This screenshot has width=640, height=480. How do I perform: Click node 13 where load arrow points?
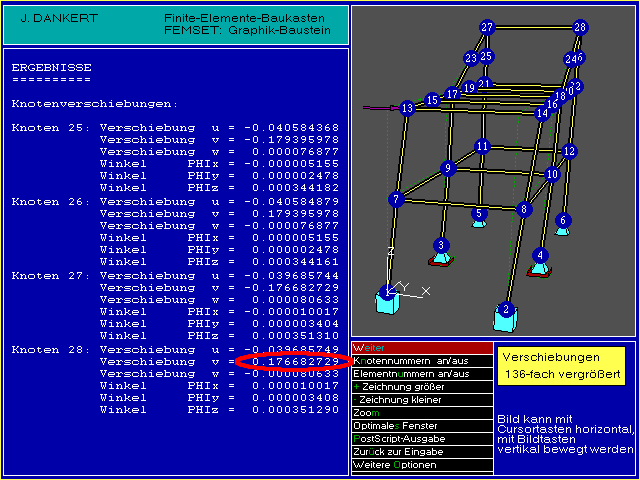407,108
